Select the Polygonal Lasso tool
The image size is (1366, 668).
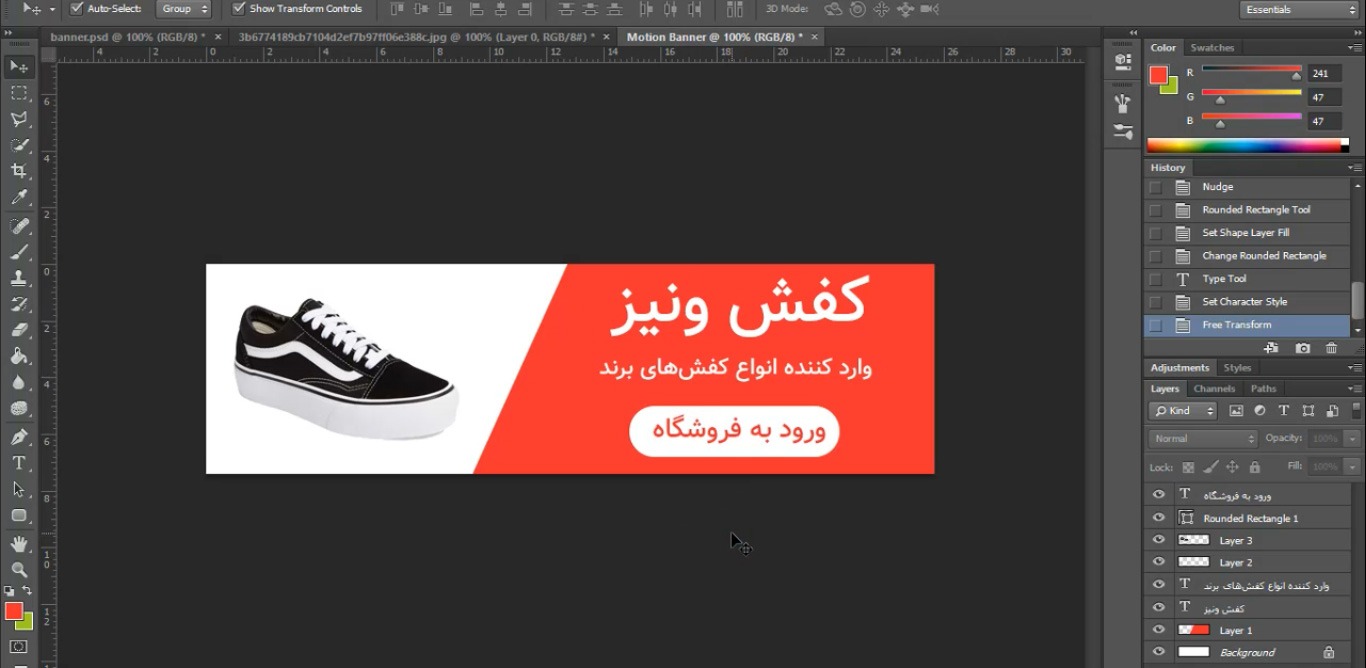pyautogui.click(x=18, y=119)
